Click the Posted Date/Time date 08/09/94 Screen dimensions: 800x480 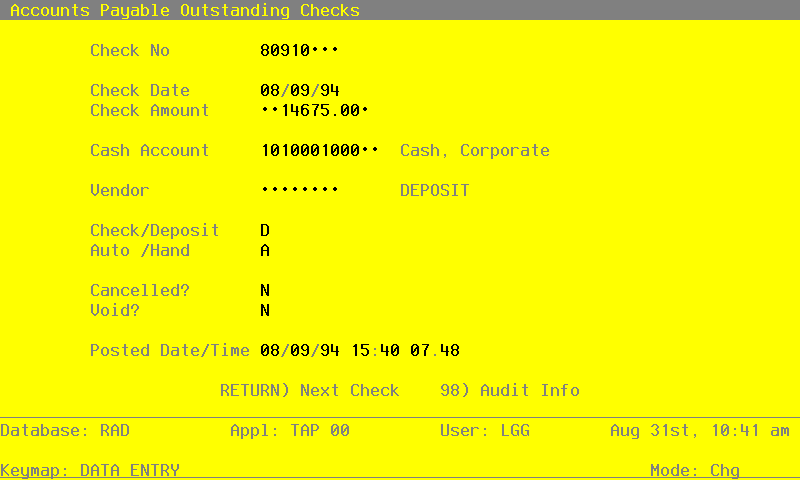(x=299, y=350)
